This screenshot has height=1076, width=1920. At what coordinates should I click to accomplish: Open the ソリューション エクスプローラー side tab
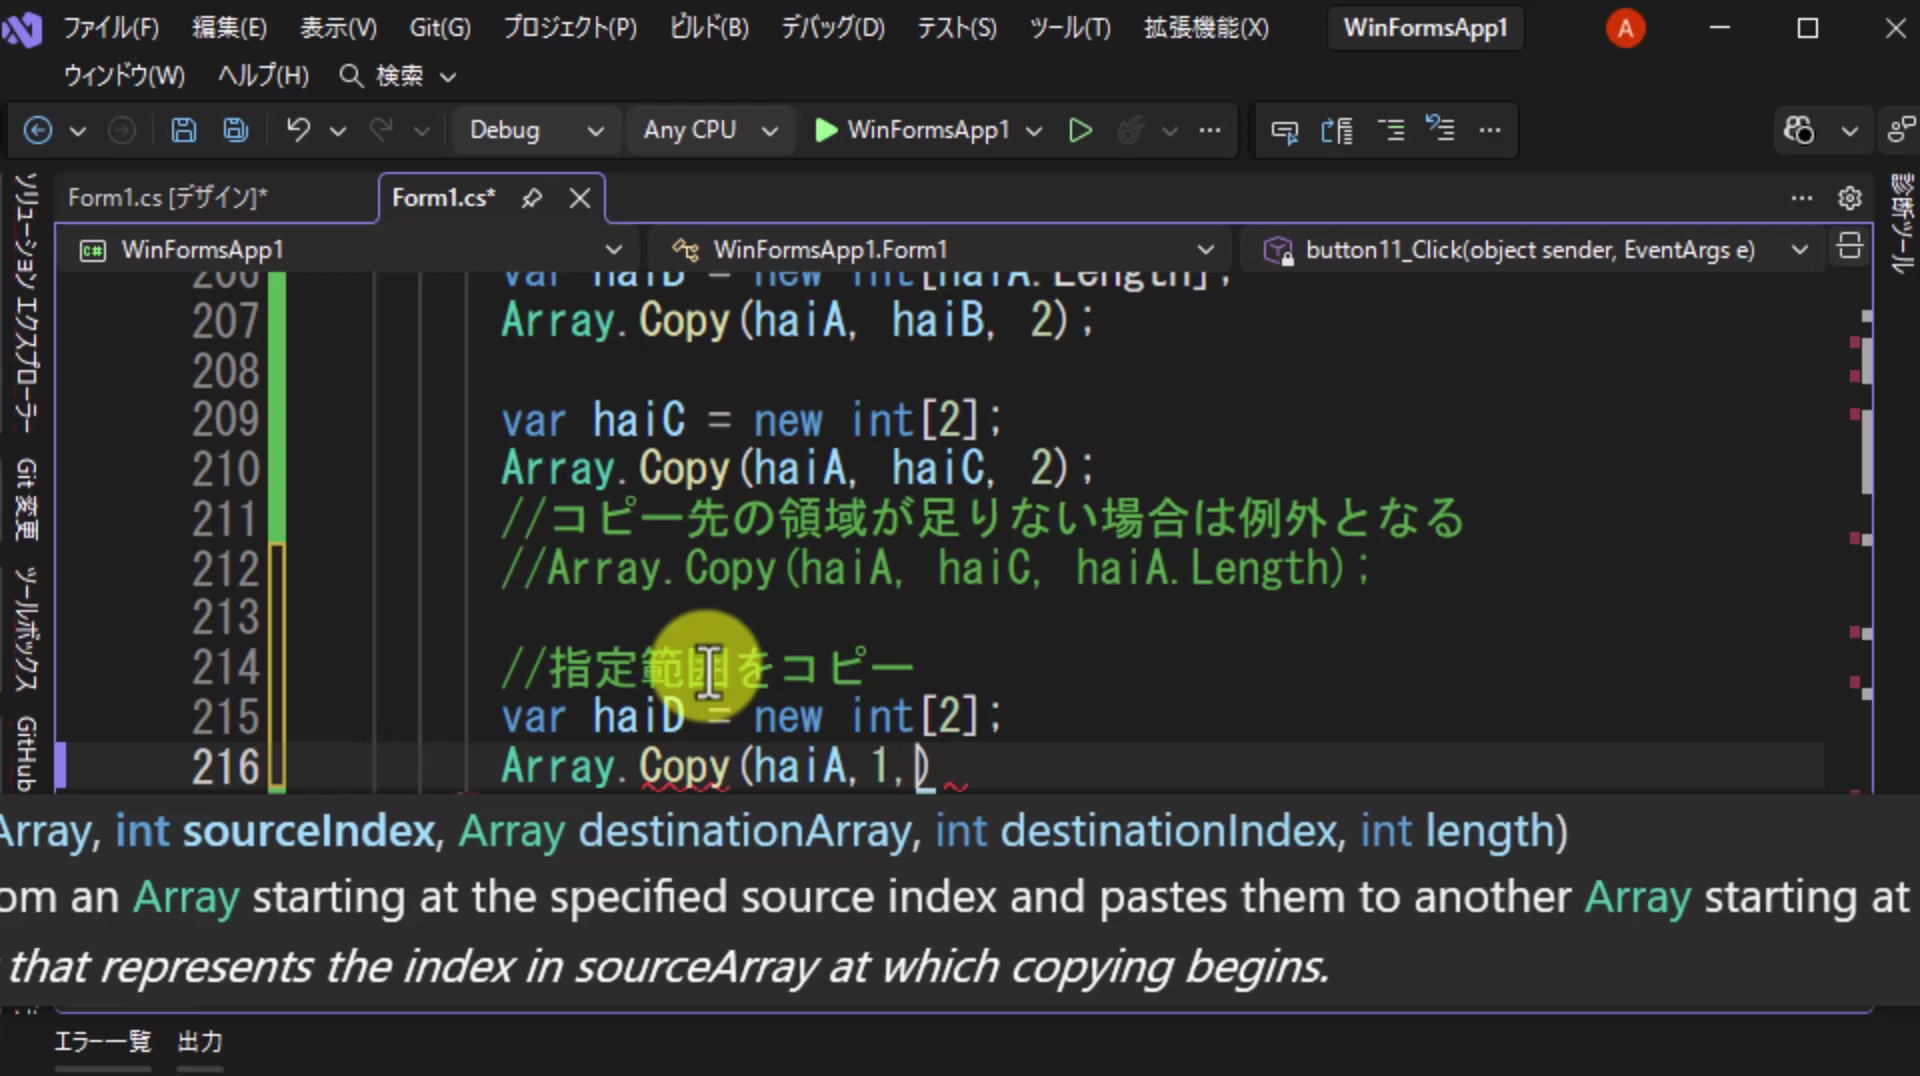click(26, 302)
